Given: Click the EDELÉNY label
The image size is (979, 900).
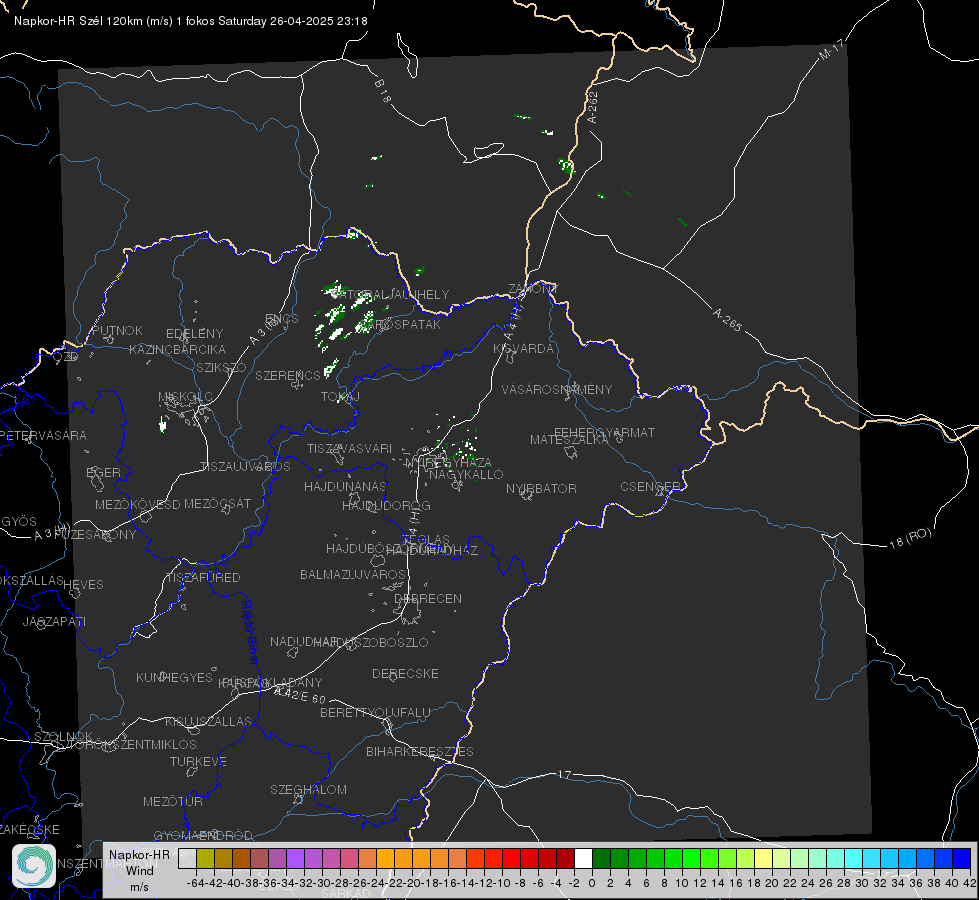Looking at the screenshot, I should tap(195, 334).
